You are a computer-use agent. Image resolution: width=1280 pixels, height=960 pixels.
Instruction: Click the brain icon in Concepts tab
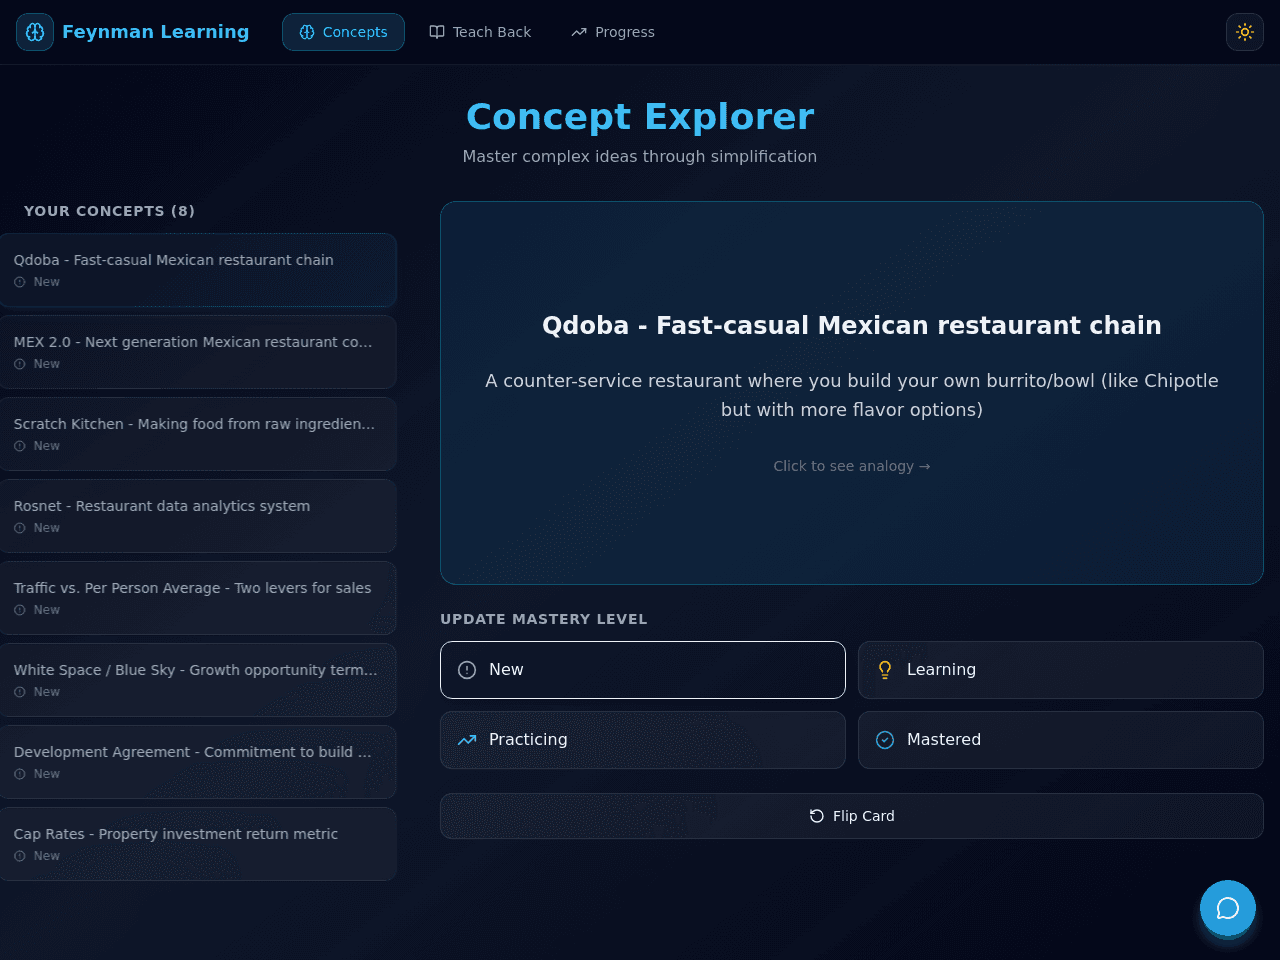(x=307, y=32)
